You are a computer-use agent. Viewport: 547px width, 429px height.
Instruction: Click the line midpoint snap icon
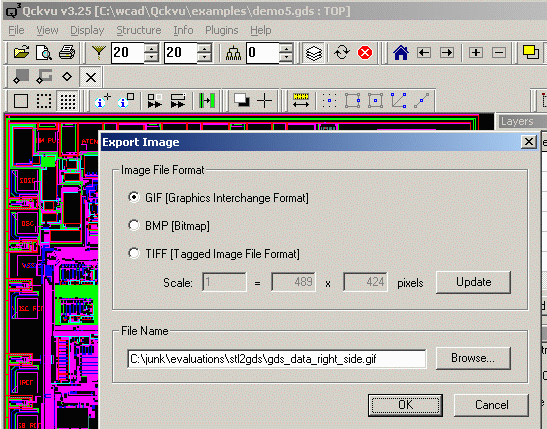pyautogui.click(x=421, y=101)
